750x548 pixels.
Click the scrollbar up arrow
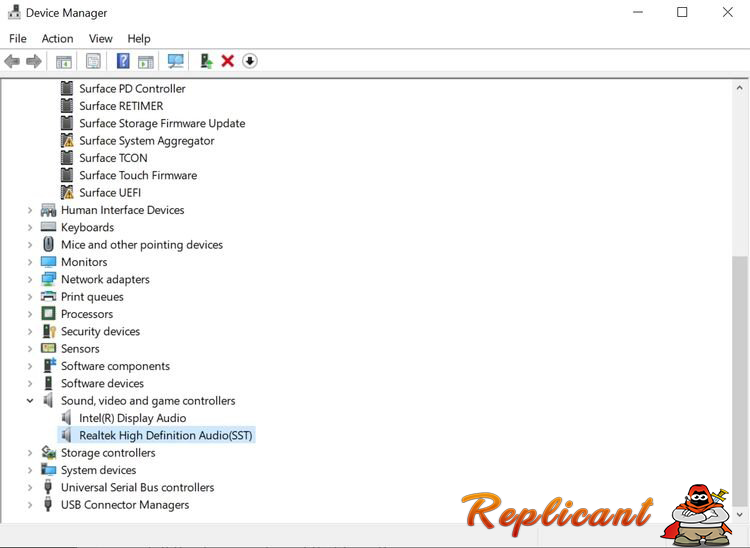(739, 88)
